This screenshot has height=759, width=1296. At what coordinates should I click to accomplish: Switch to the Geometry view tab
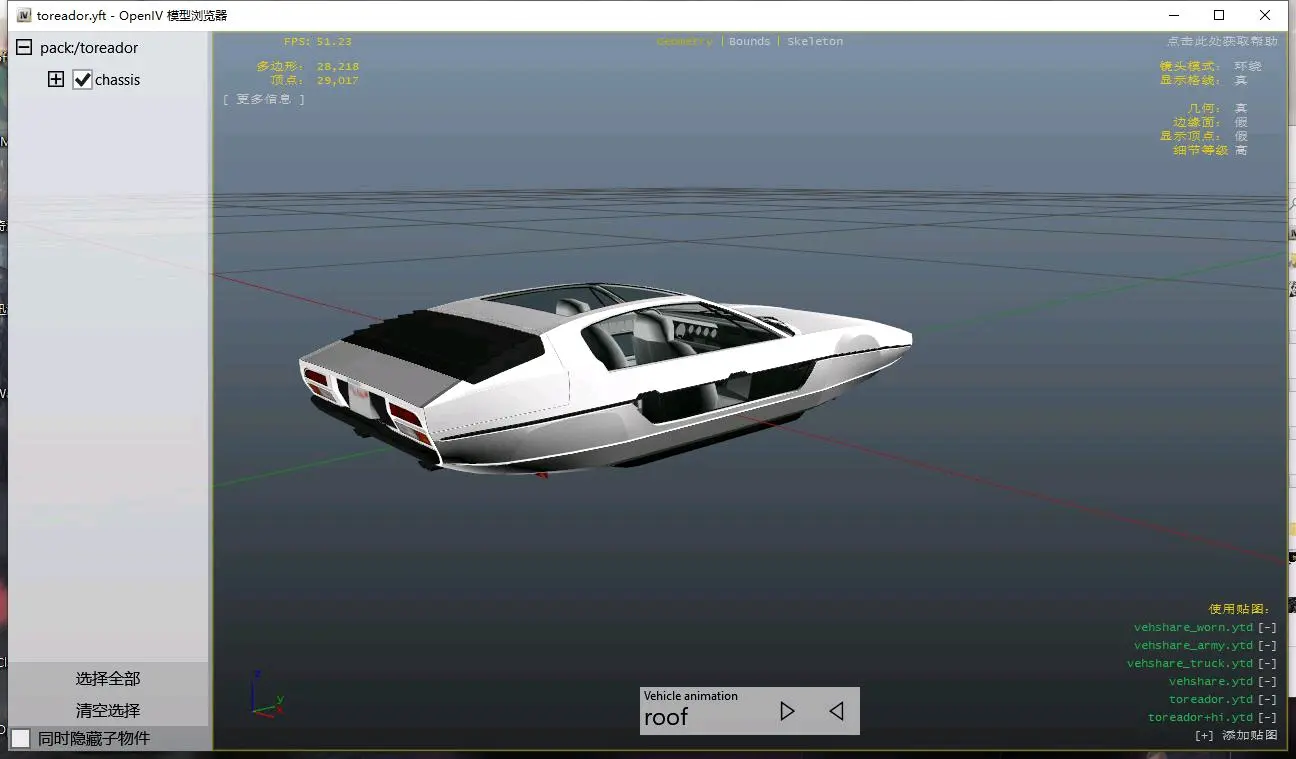[x=685, y=42]
